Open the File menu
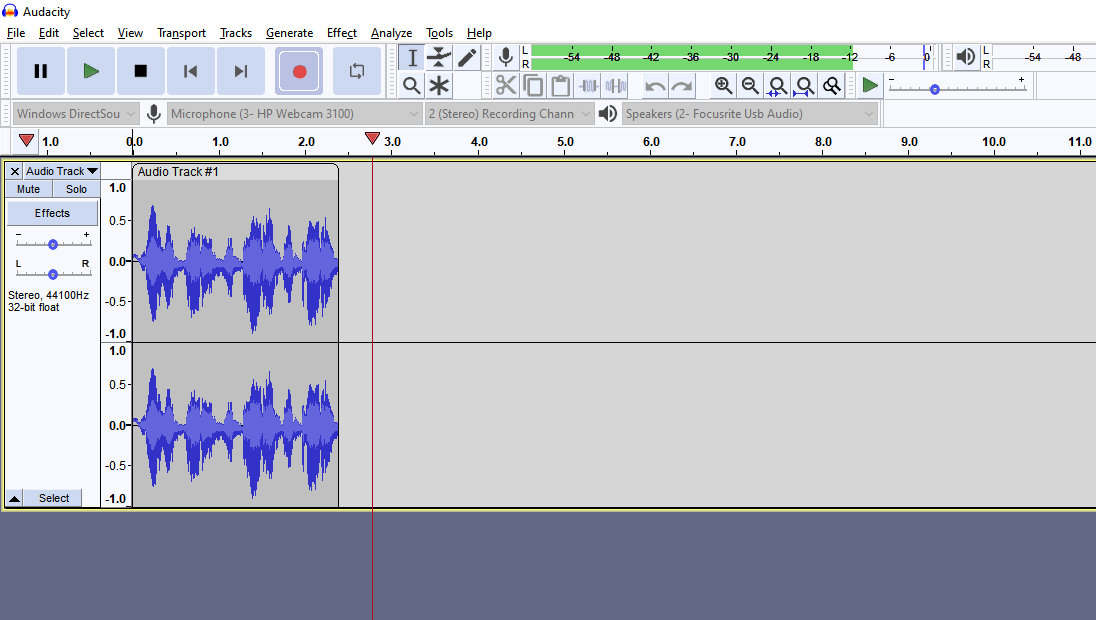This screenshot has width=1096, height=620. click(x=15, y=33)
